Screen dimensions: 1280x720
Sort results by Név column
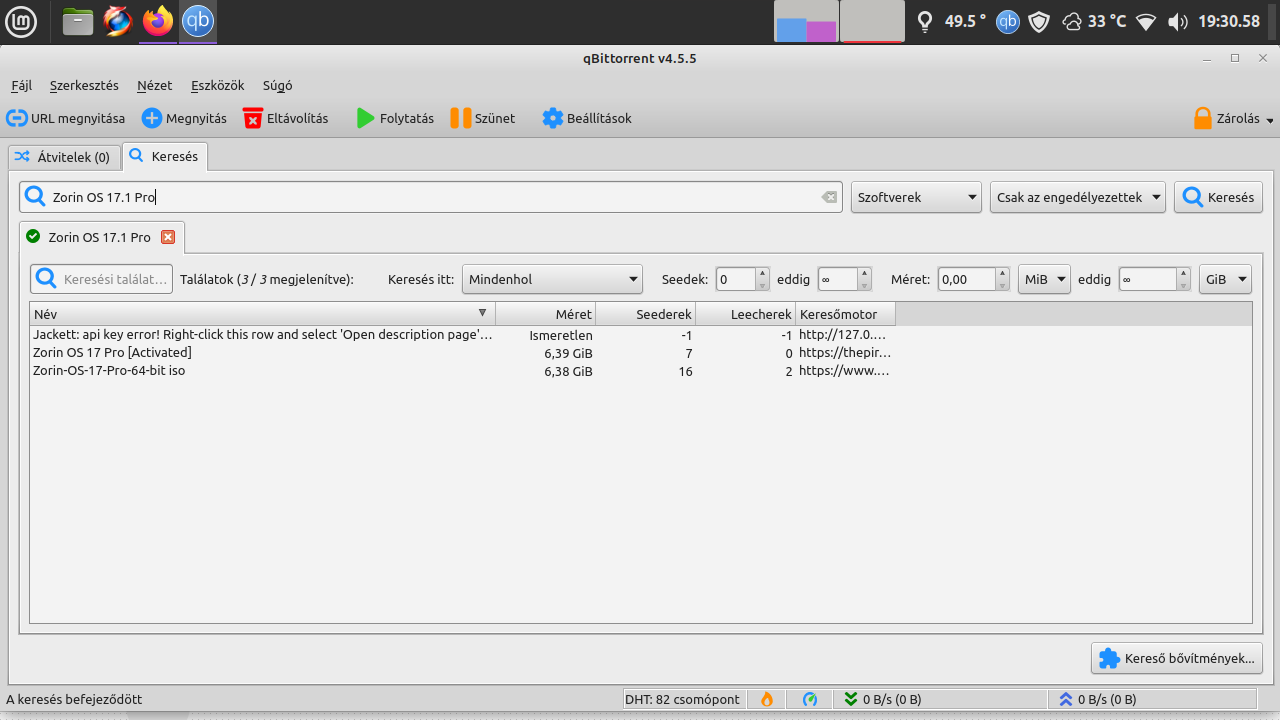coord(262,314)
